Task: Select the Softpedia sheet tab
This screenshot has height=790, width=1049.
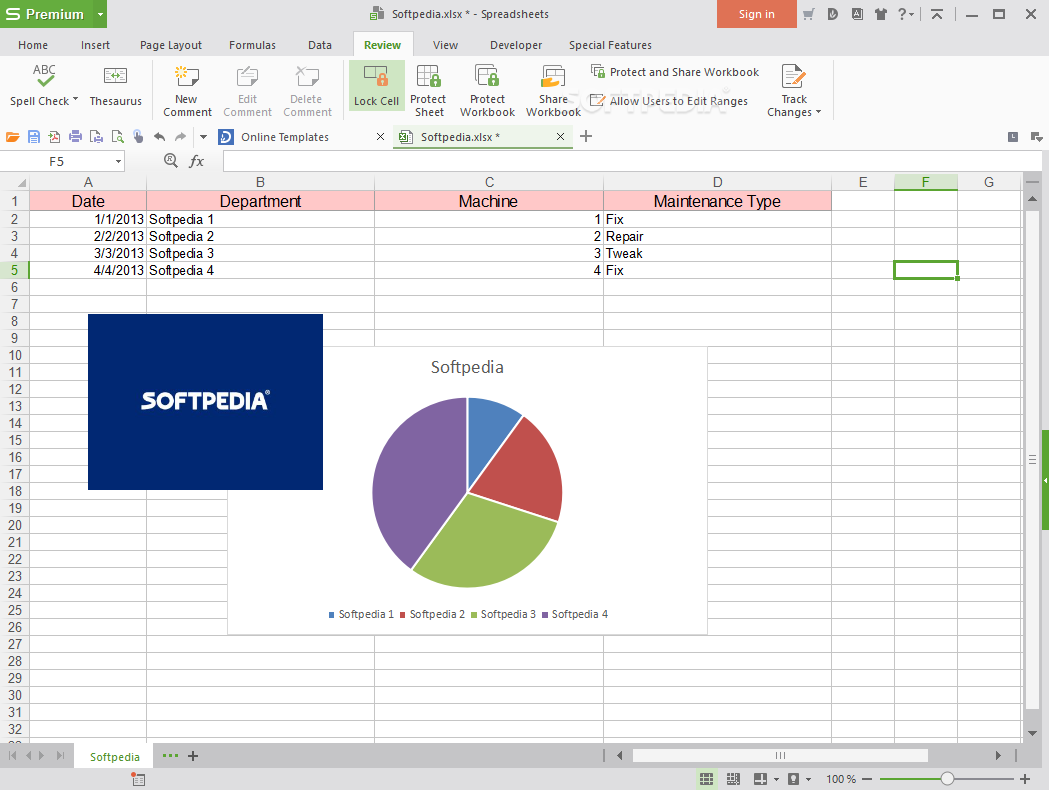Action: [x=114, y=757]
